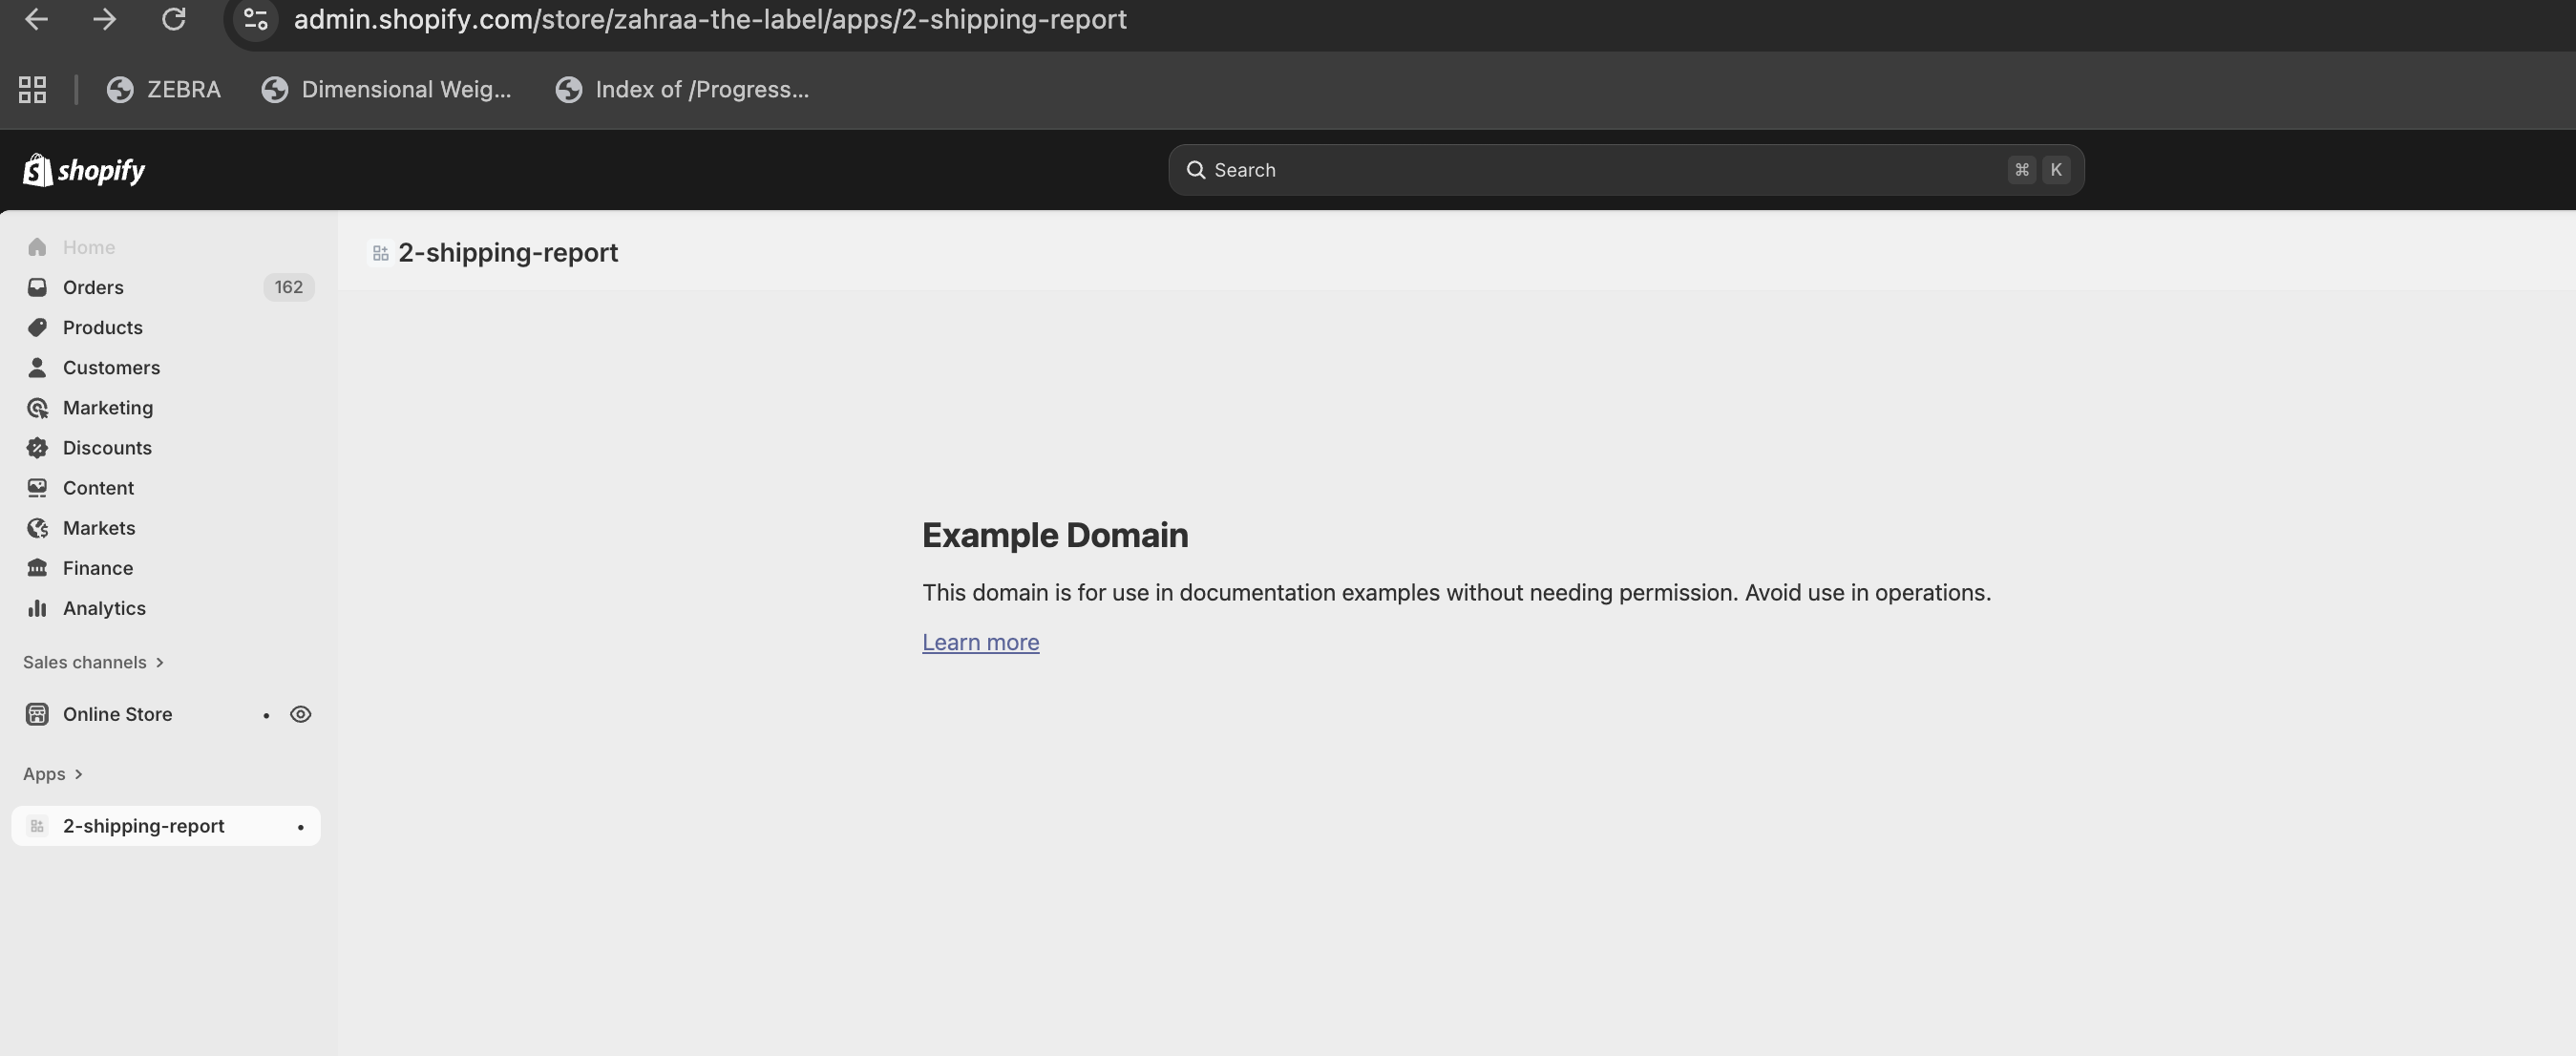This screenshot has height=1056, width=2576.
Task: View online store with eye icon
Action: click(x=300, y=714)
